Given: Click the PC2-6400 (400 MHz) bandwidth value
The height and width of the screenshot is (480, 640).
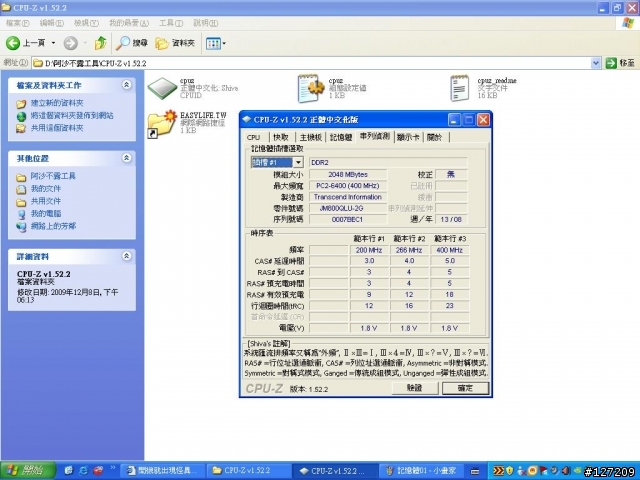Looking at the screenshot, I should [x=348, y=186].
